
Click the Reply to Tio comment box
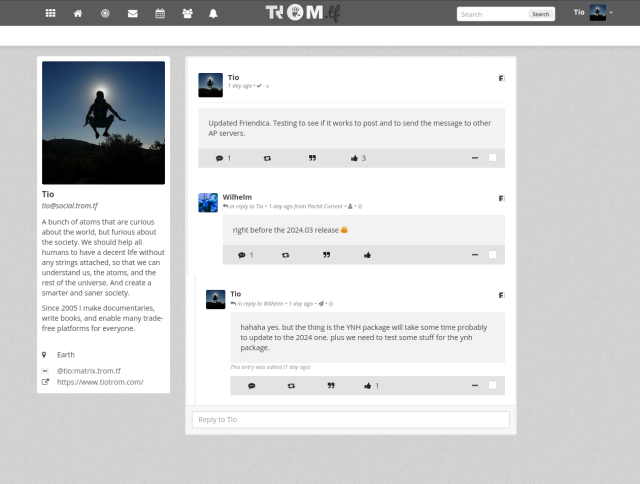(x=351, y=420)
